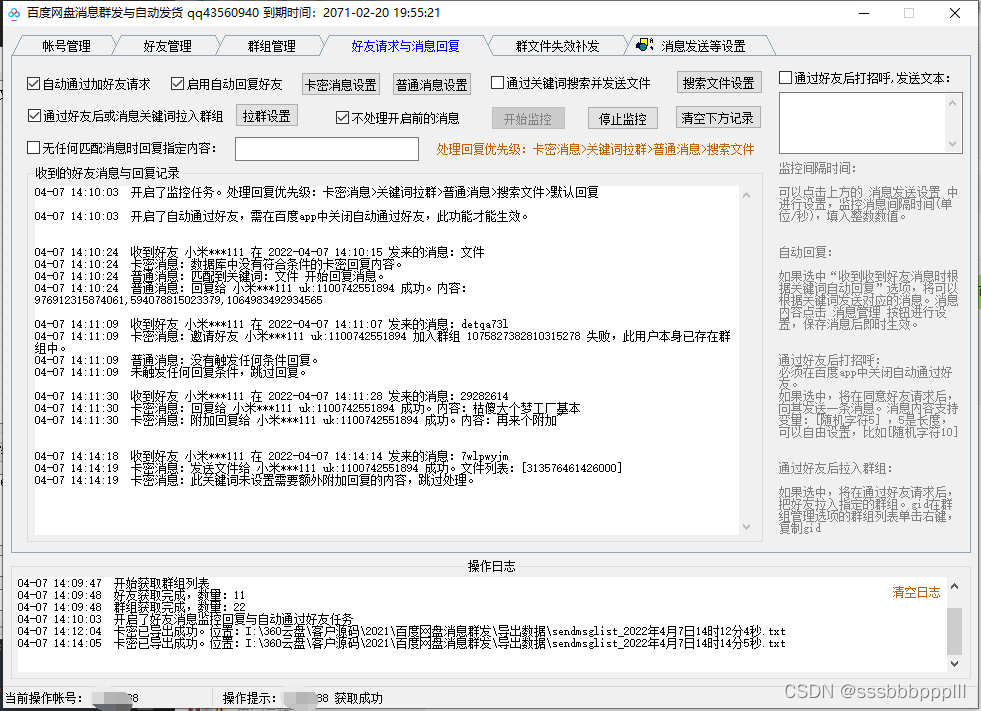
Task: Click the 操作日志 scroll down arrow
Action: pyautogui.click(x=955, y=663)
